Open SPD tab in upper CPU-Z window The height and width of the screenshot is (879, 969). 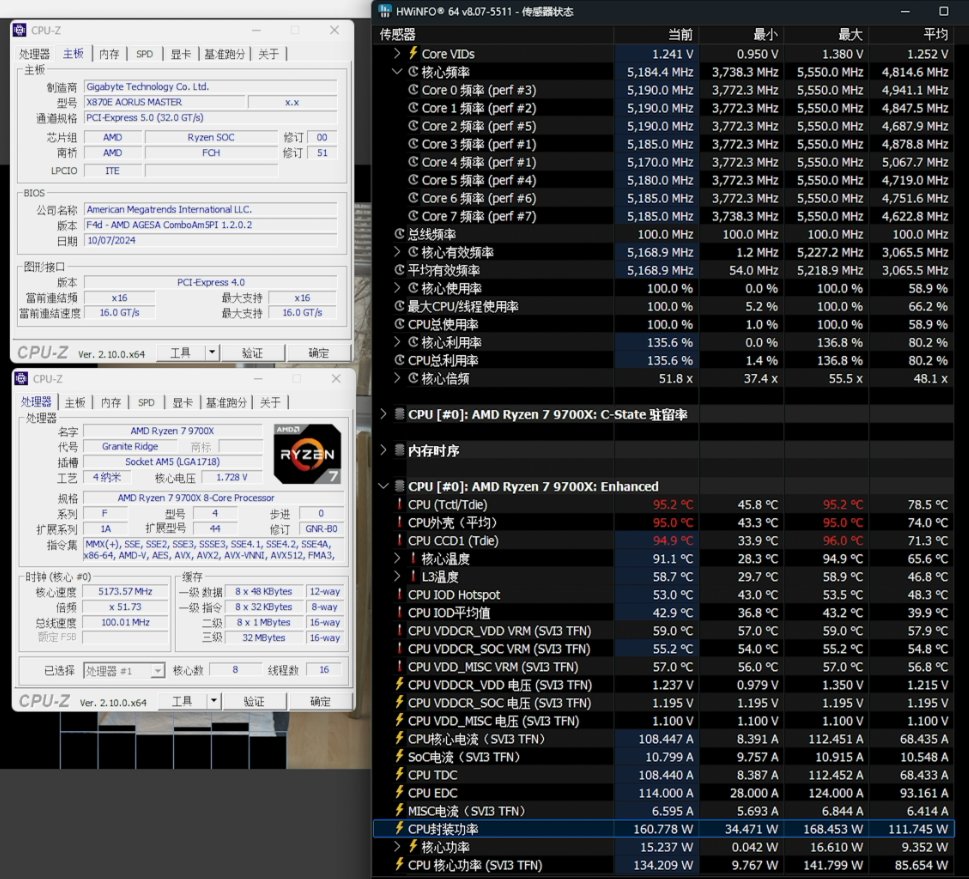pos(145,54)
